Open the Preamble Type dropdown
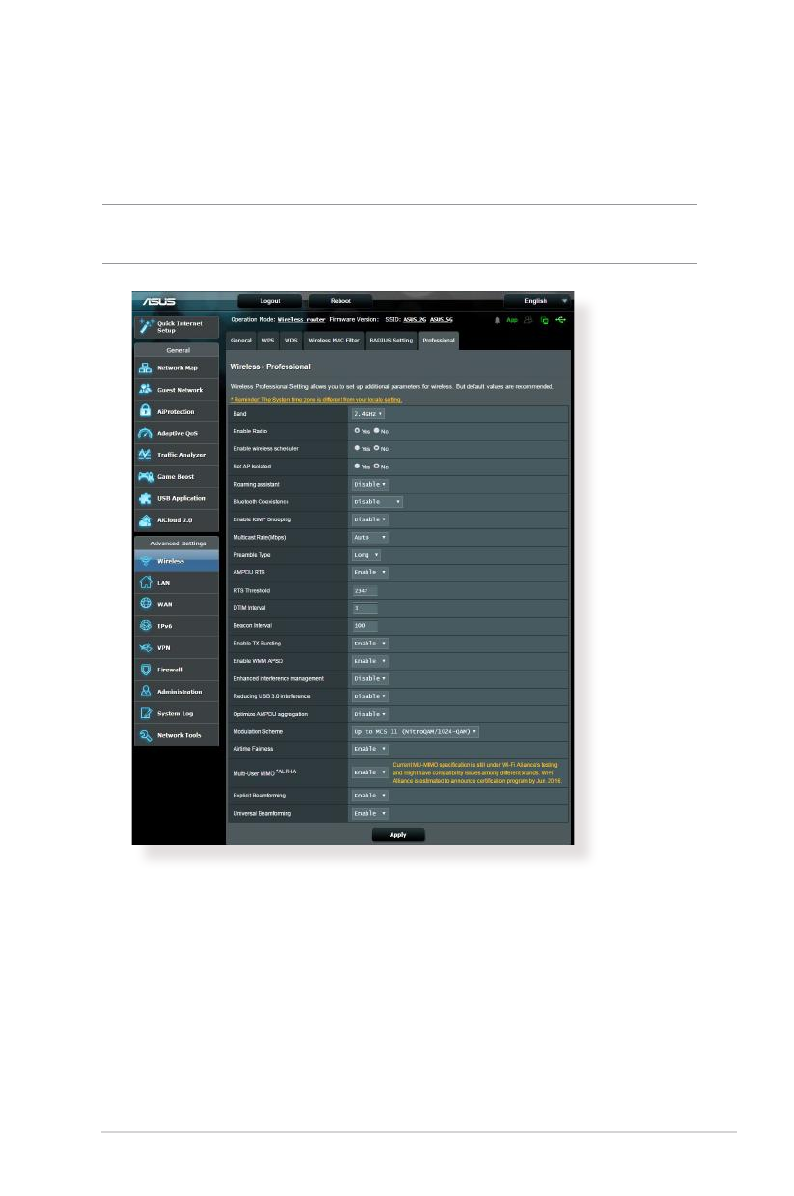This screenshot has width=794, height=1196. pyautogui.click(x=366, y=554)
